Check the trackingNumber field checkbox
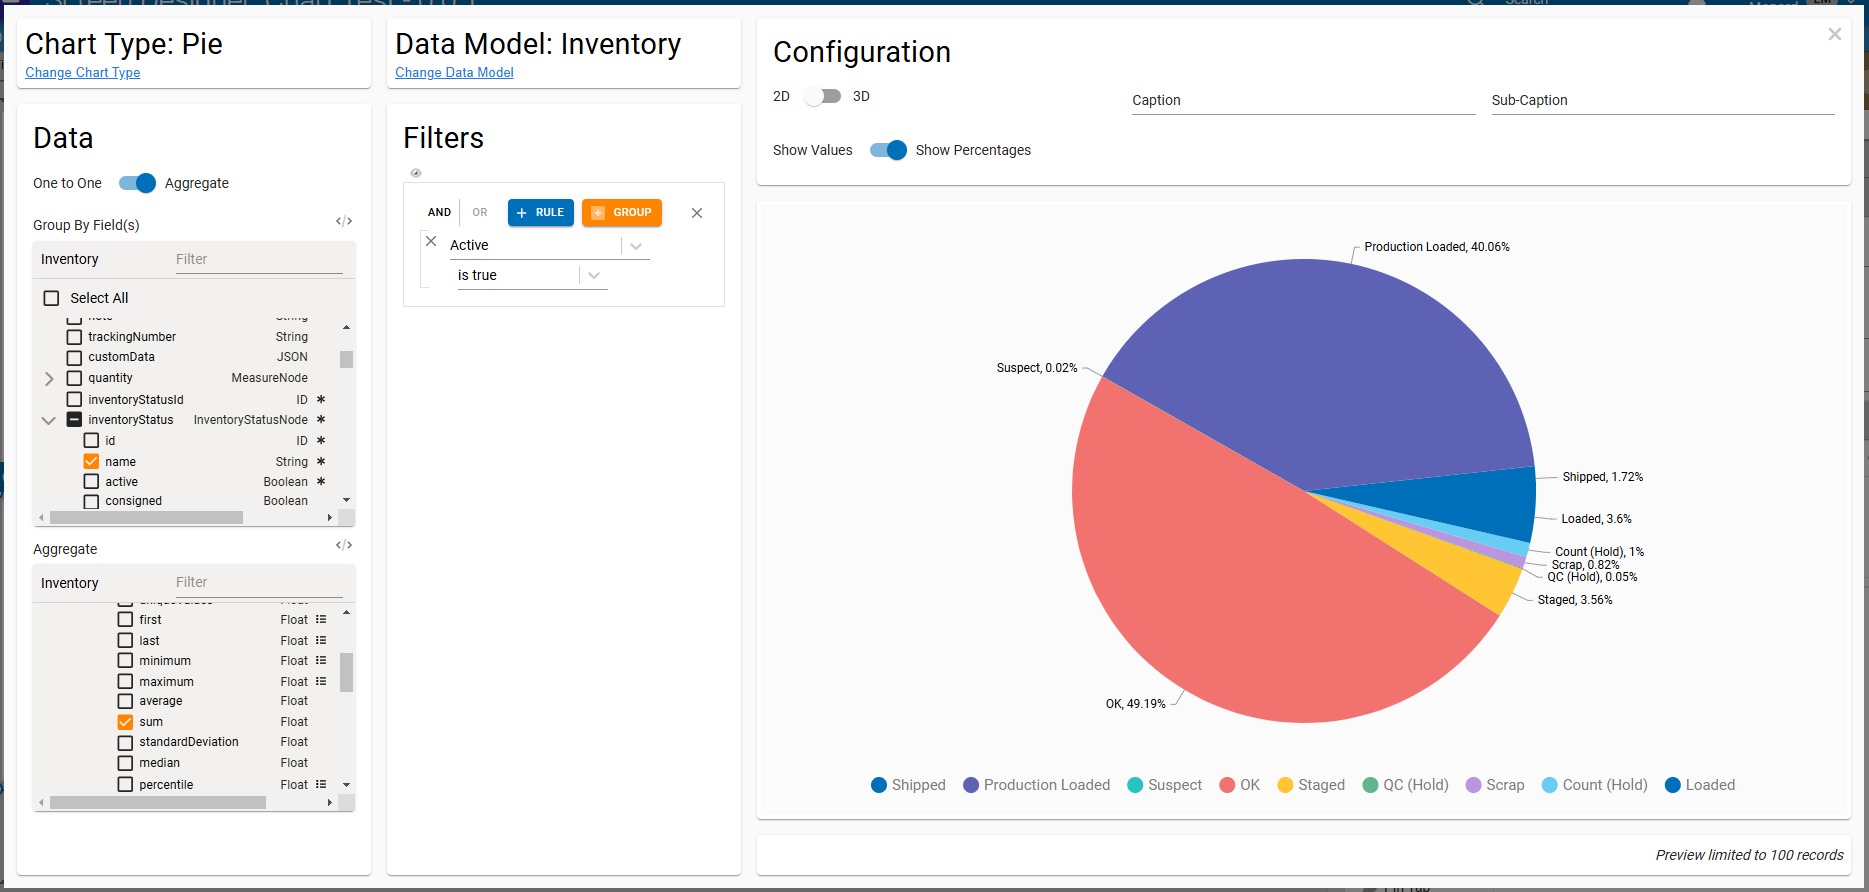This screenshot has height=892, width=1869. click(74, 337)
